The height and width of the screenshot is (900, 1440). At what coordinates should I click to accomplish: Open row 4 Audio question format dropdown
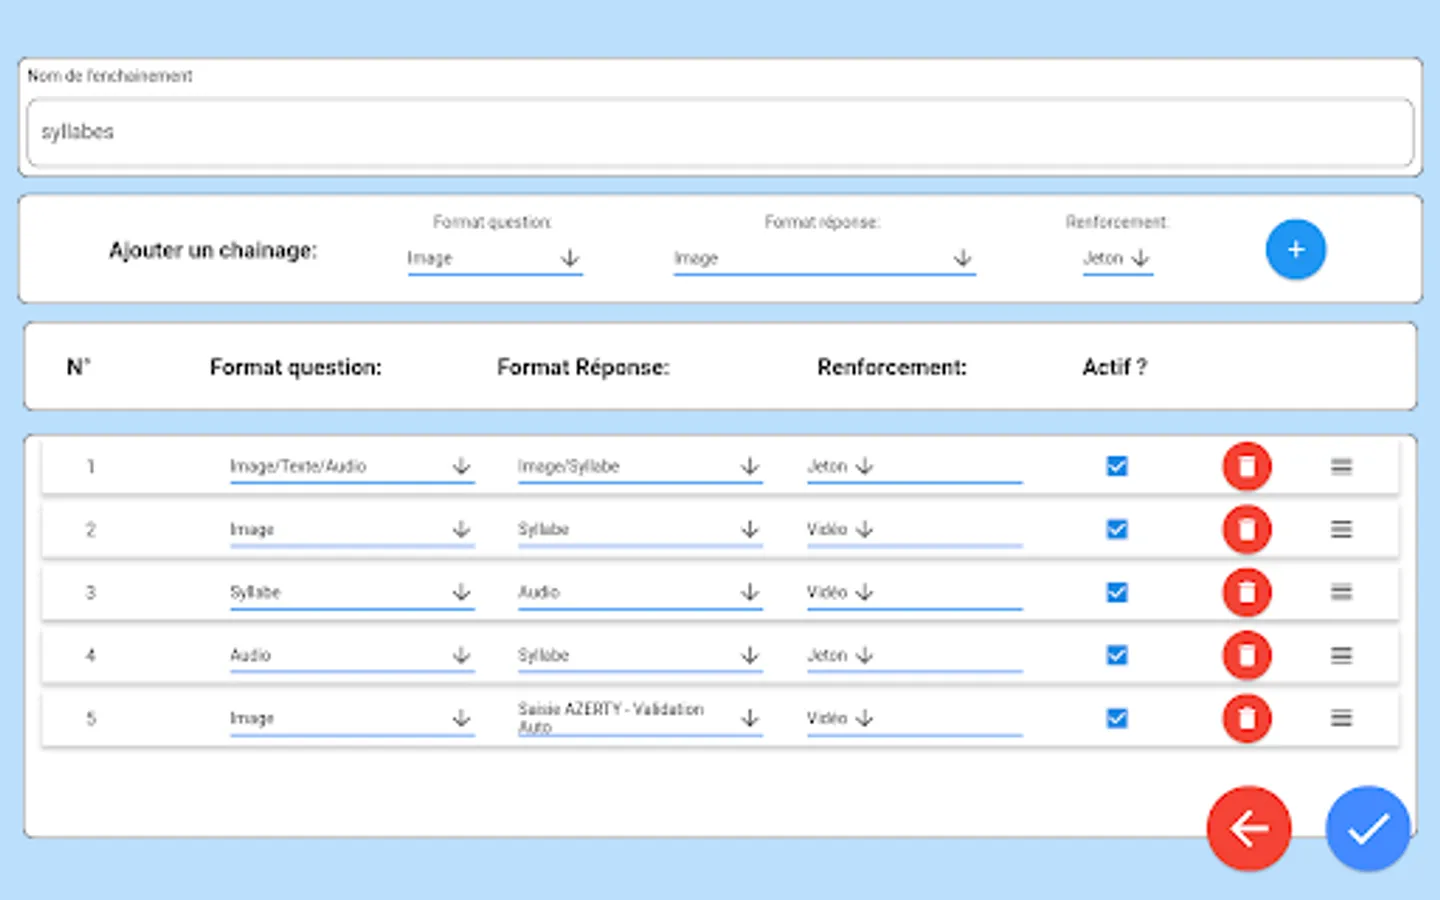click(x=351, y=655)
